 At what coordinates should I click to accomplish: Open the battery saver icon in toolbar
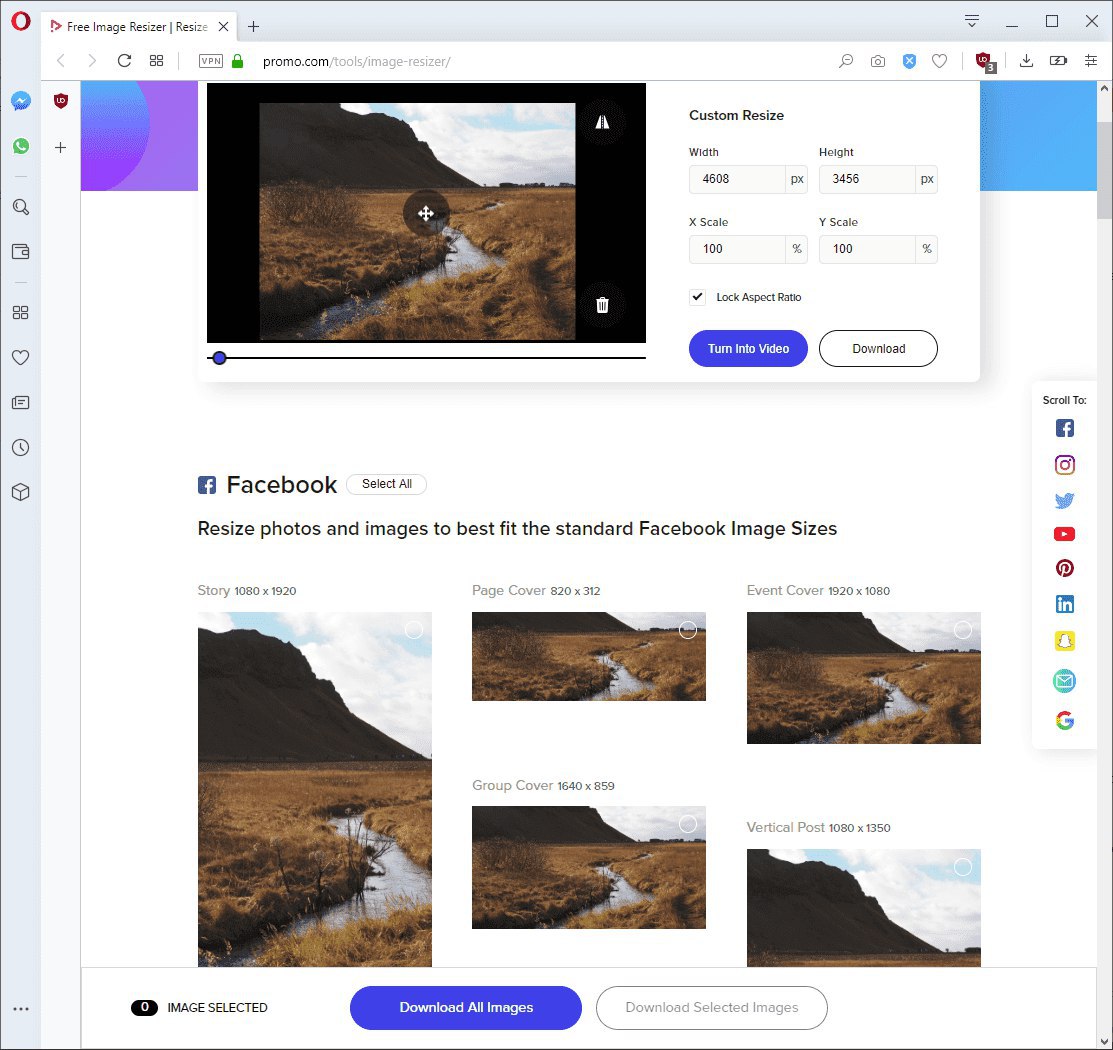1058,61
